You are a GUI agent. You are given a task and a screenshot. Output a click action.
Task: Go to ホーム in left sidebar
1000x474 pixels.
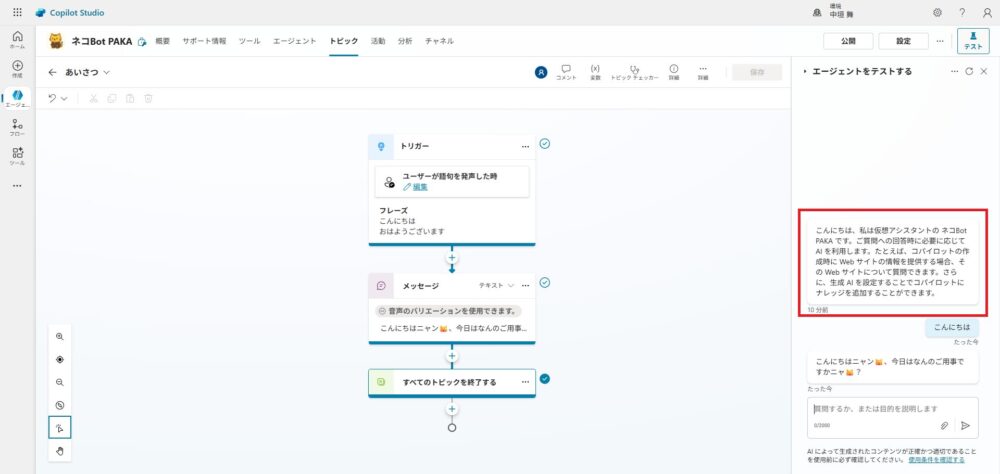coord(17,40)
